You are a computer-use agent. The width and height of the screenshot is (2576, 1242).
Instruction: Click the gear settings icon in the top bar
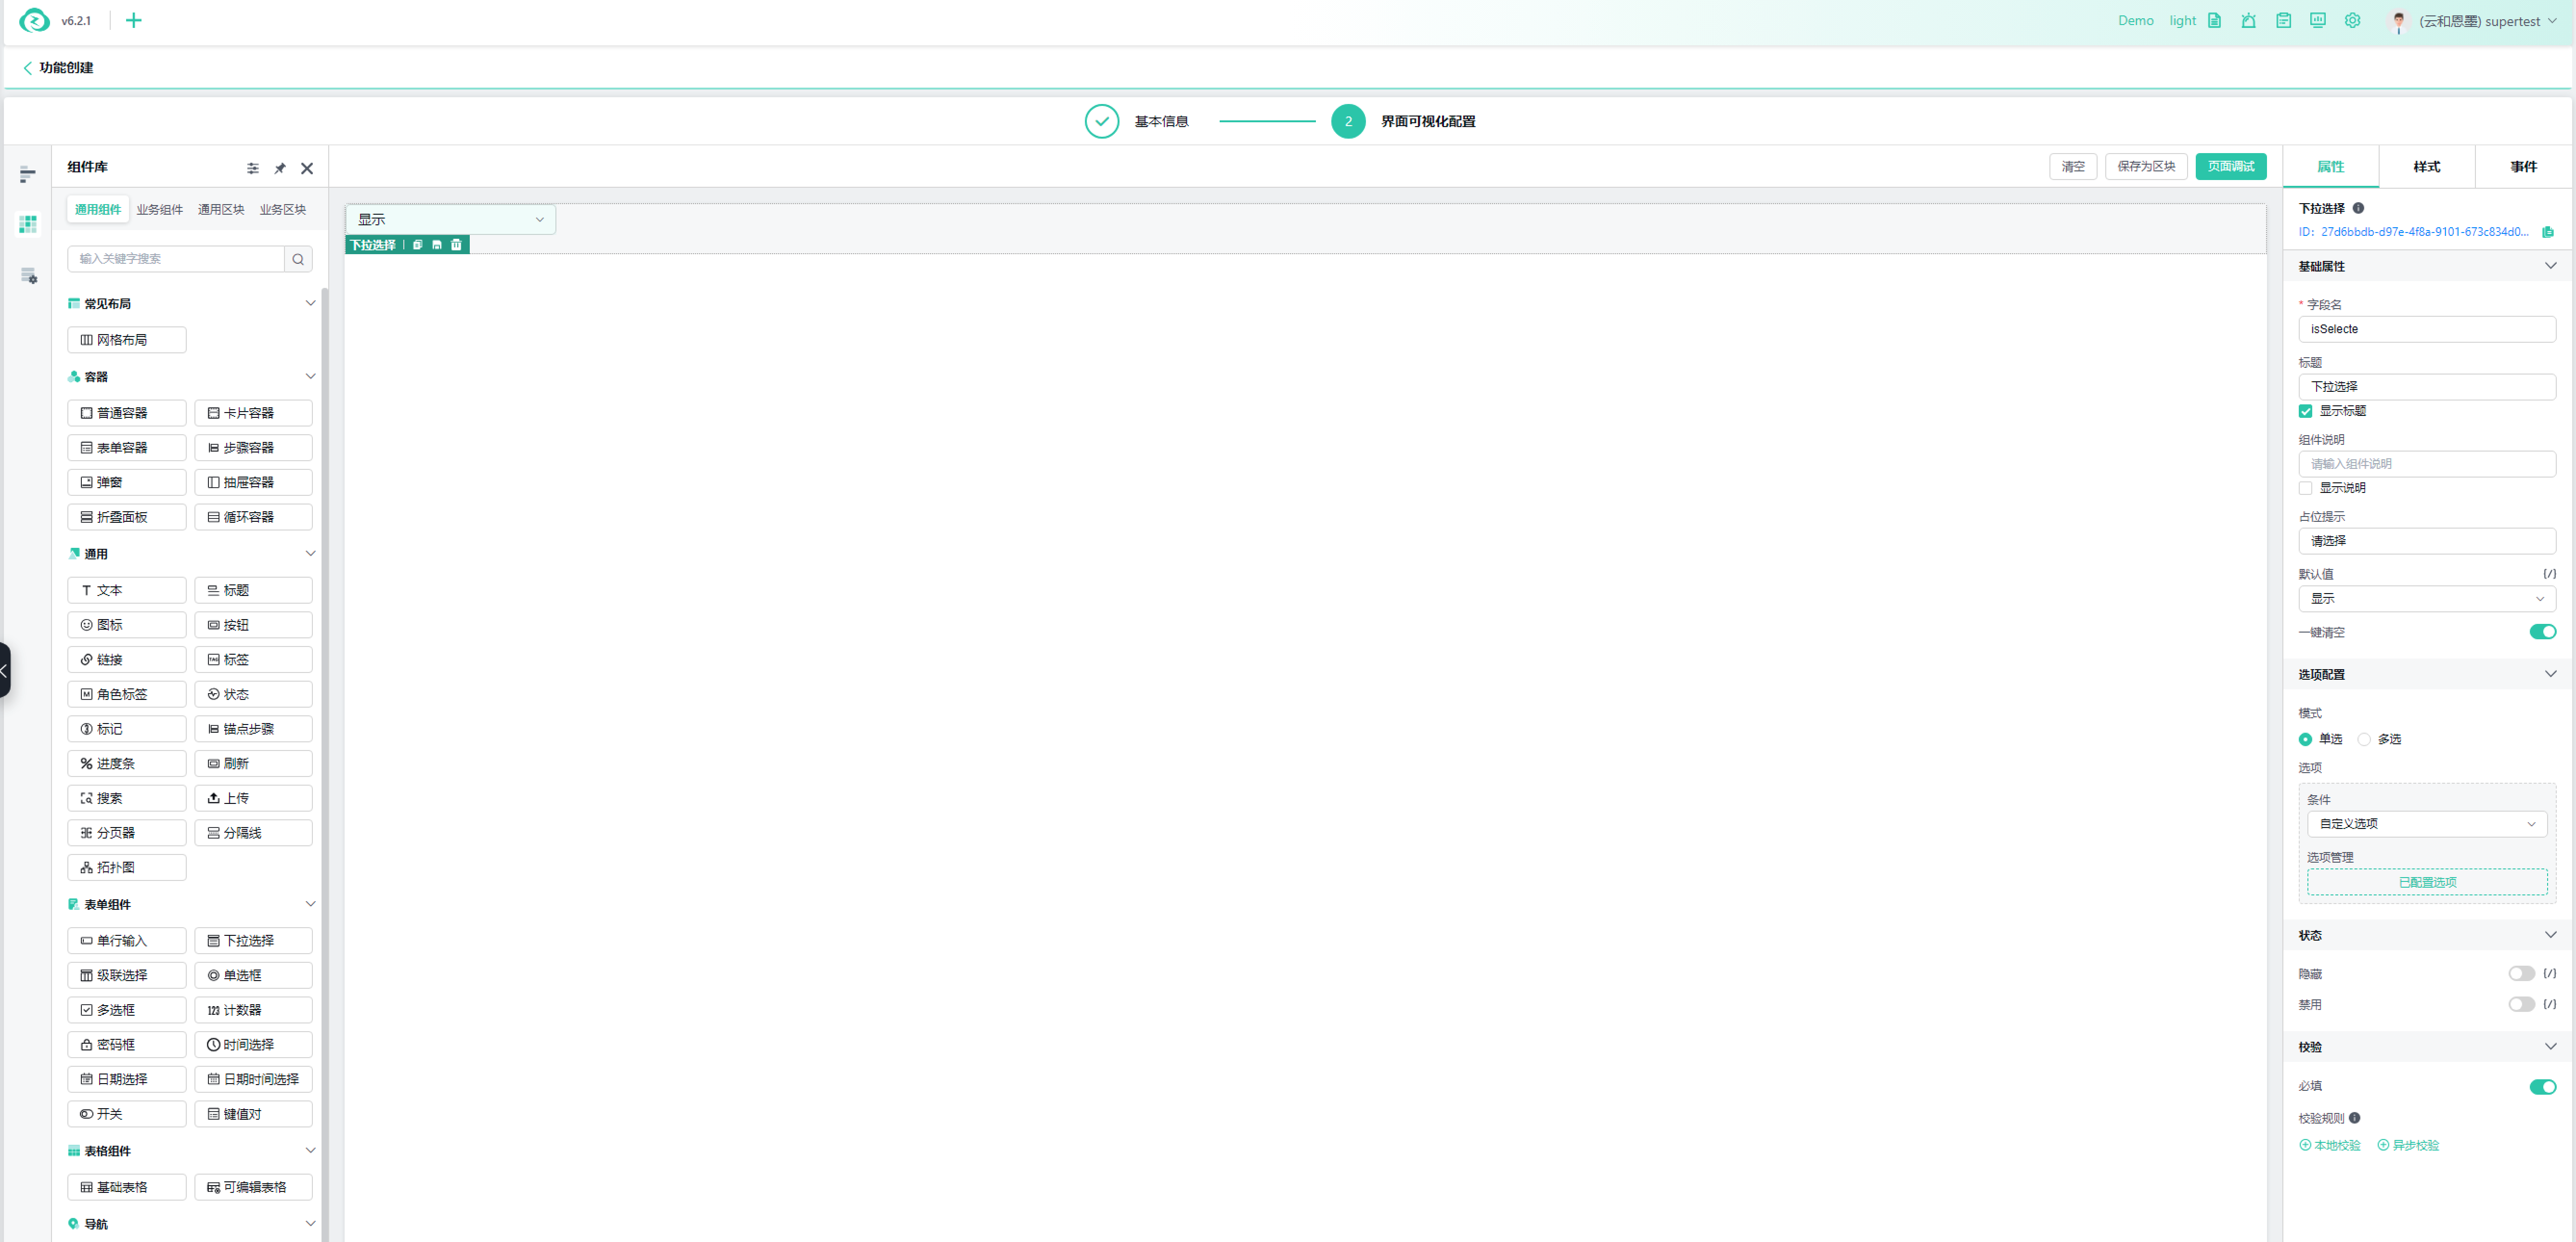pos(2352,21)
